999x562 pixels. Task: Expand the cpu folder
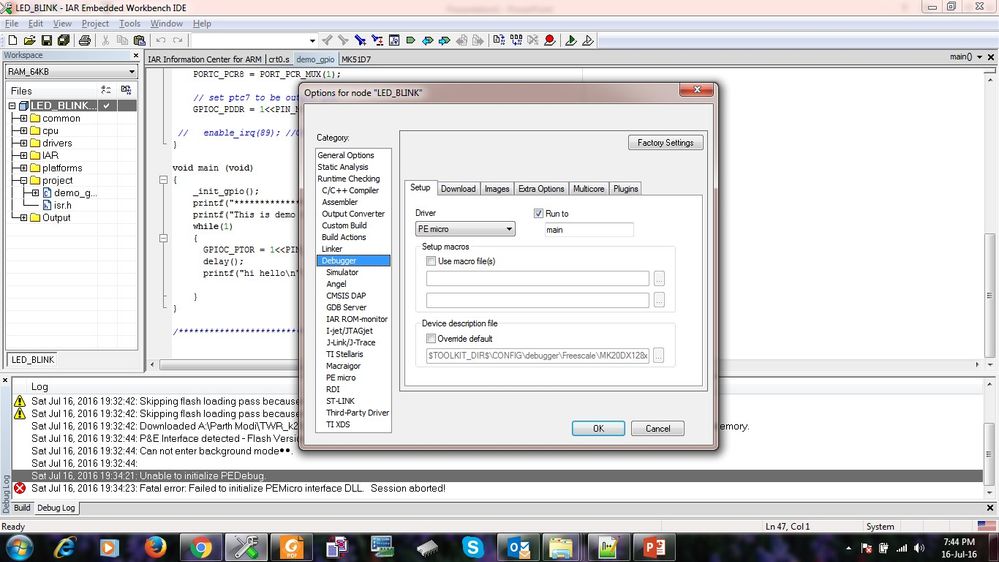[x=24, y=131]
